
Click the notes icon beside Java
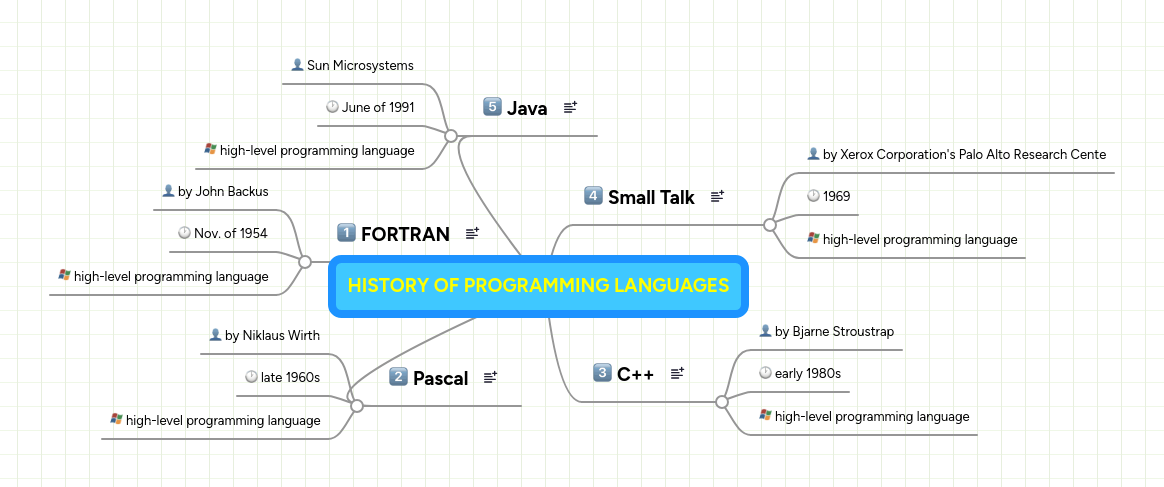570,108
